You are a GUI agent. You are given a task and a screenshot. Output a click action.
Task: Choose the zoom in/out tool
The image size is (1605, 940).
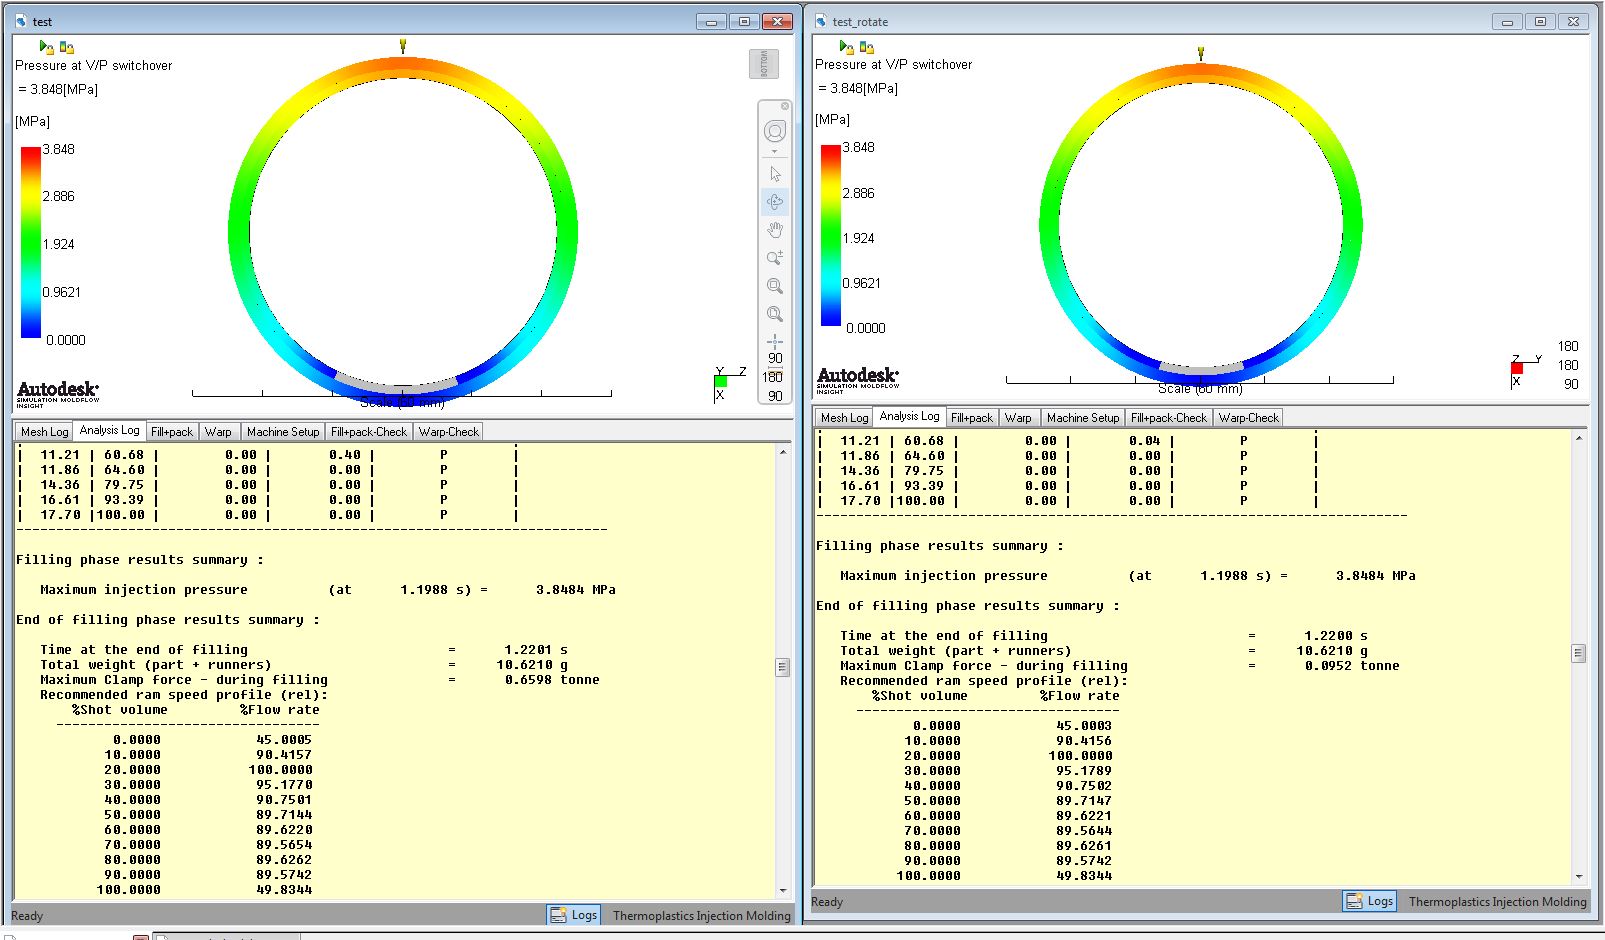[775, 258]
